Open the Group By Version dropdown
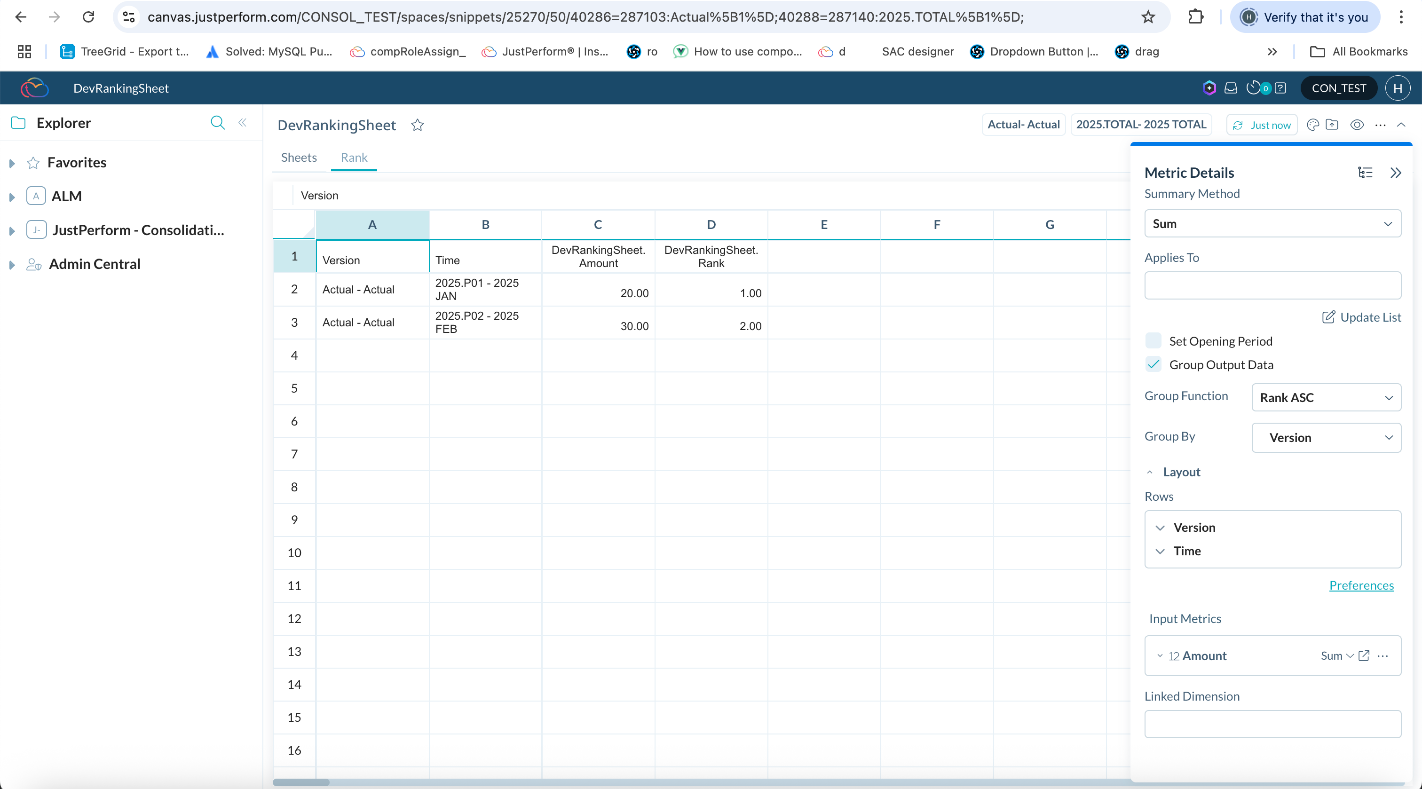 [x=1326, y=438]
